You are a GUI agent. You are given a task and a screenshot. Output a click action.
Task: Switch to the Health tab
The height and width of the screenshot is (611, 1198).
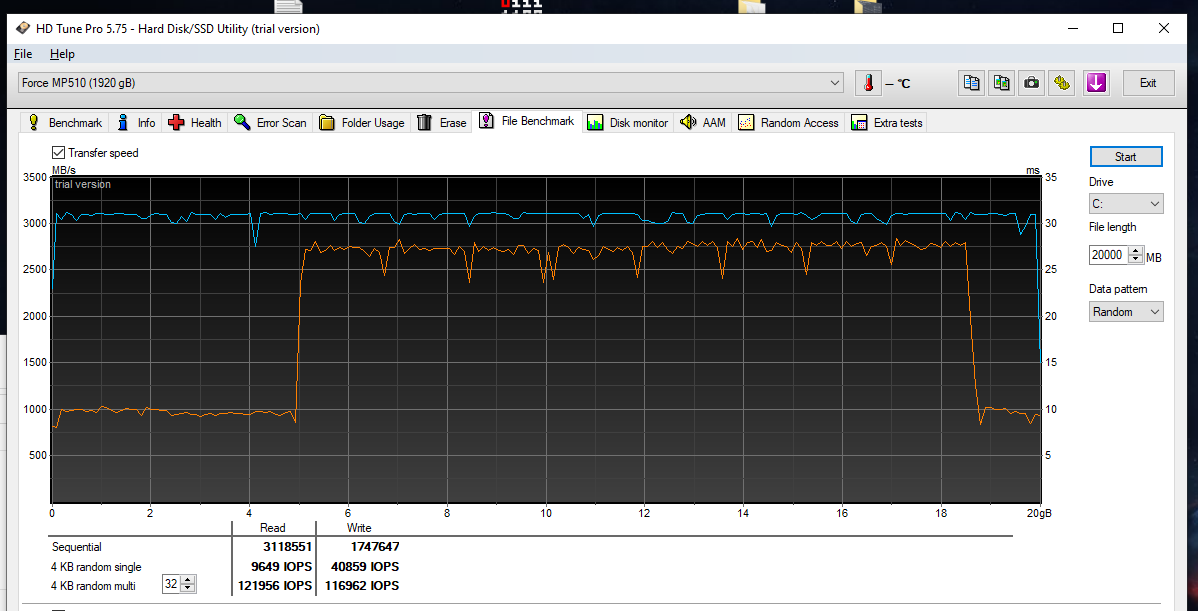pos(195,123)
